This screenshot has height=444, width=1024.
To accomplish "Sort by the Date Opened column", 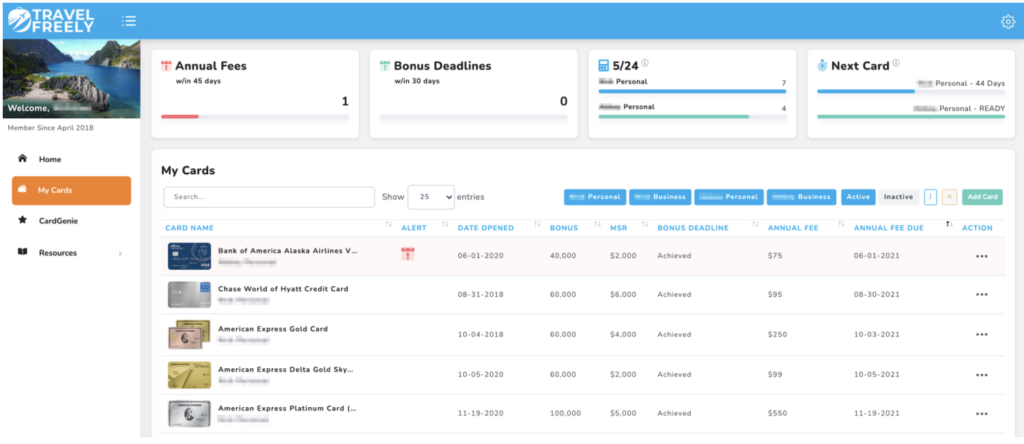I will pos(486,228).
